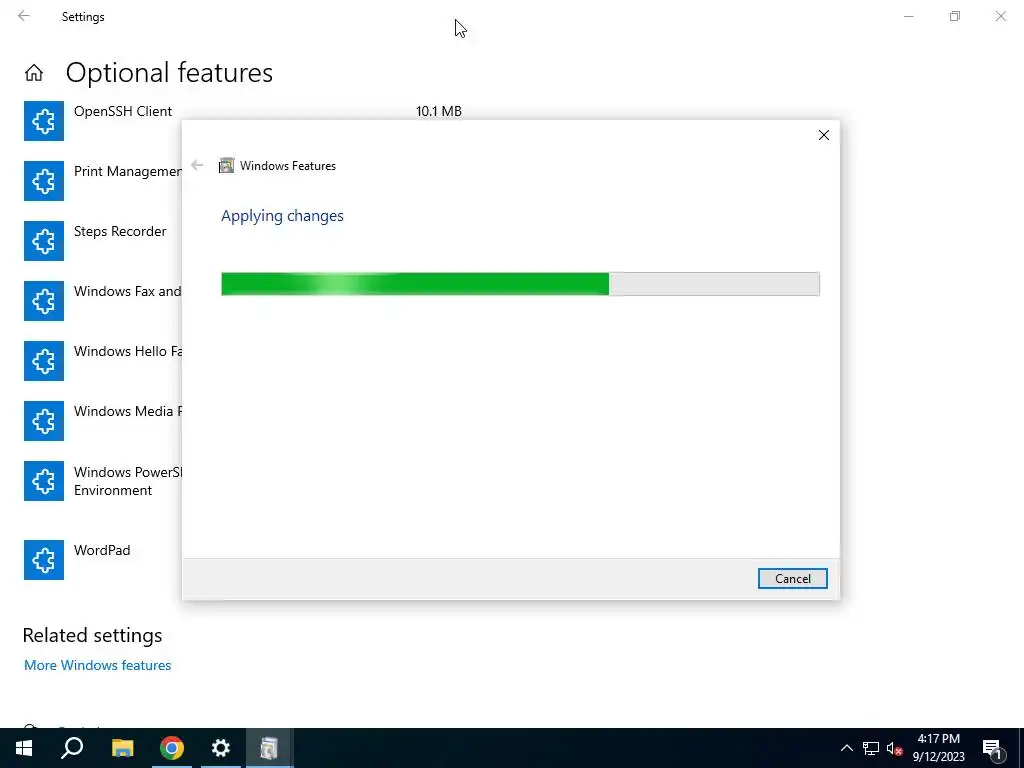Go to Settings home via house icon
The width and height of the screenshot is (1024, 768).
click(x=34, y=72)
